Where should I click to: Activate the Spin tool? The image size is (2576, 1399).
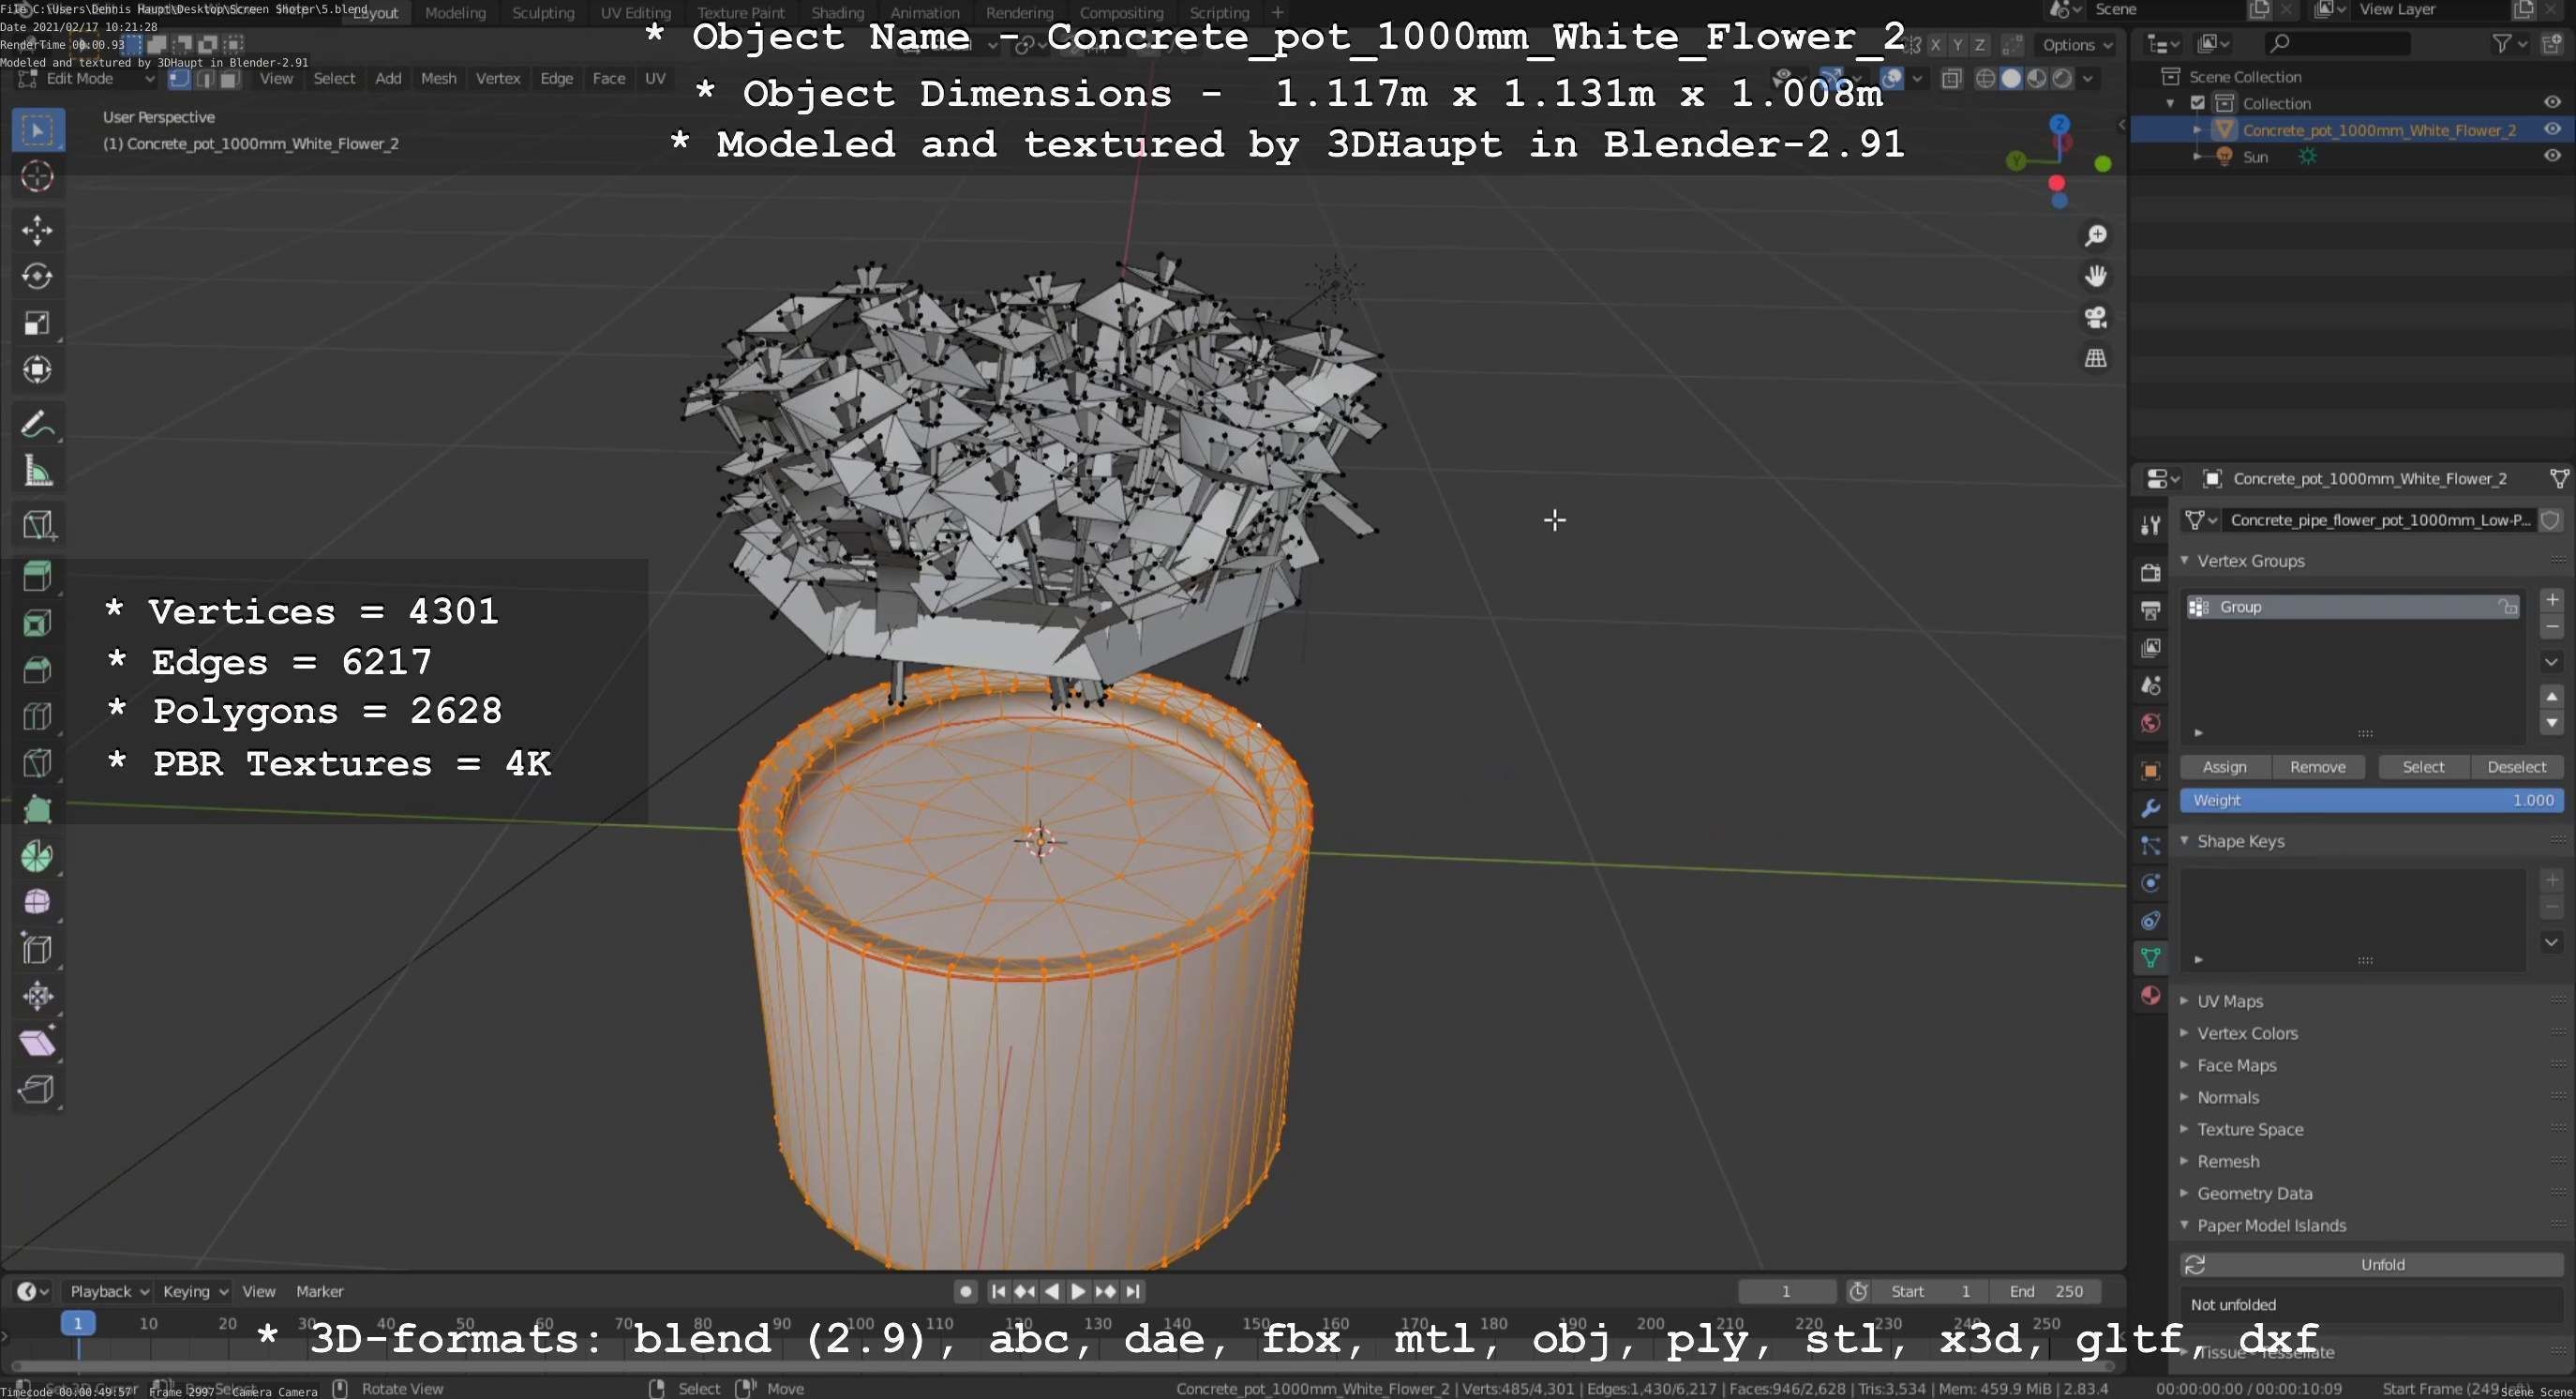point(38,857)
